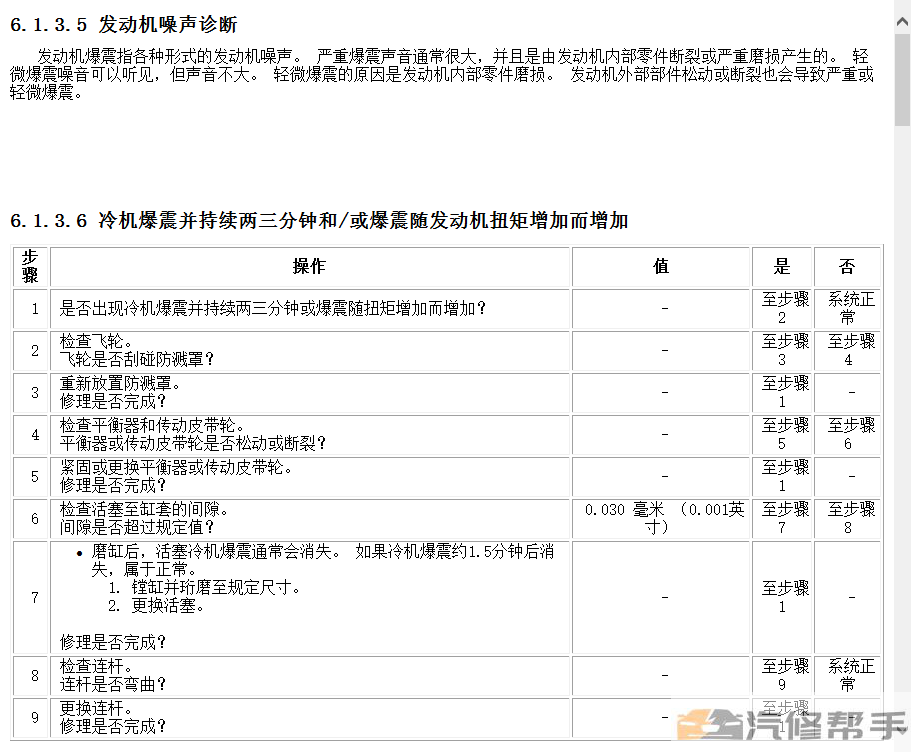The height and width of the screenshot is (752, 911).
Task: Select the list item '更换活塞。'
Action: [168, 606]
